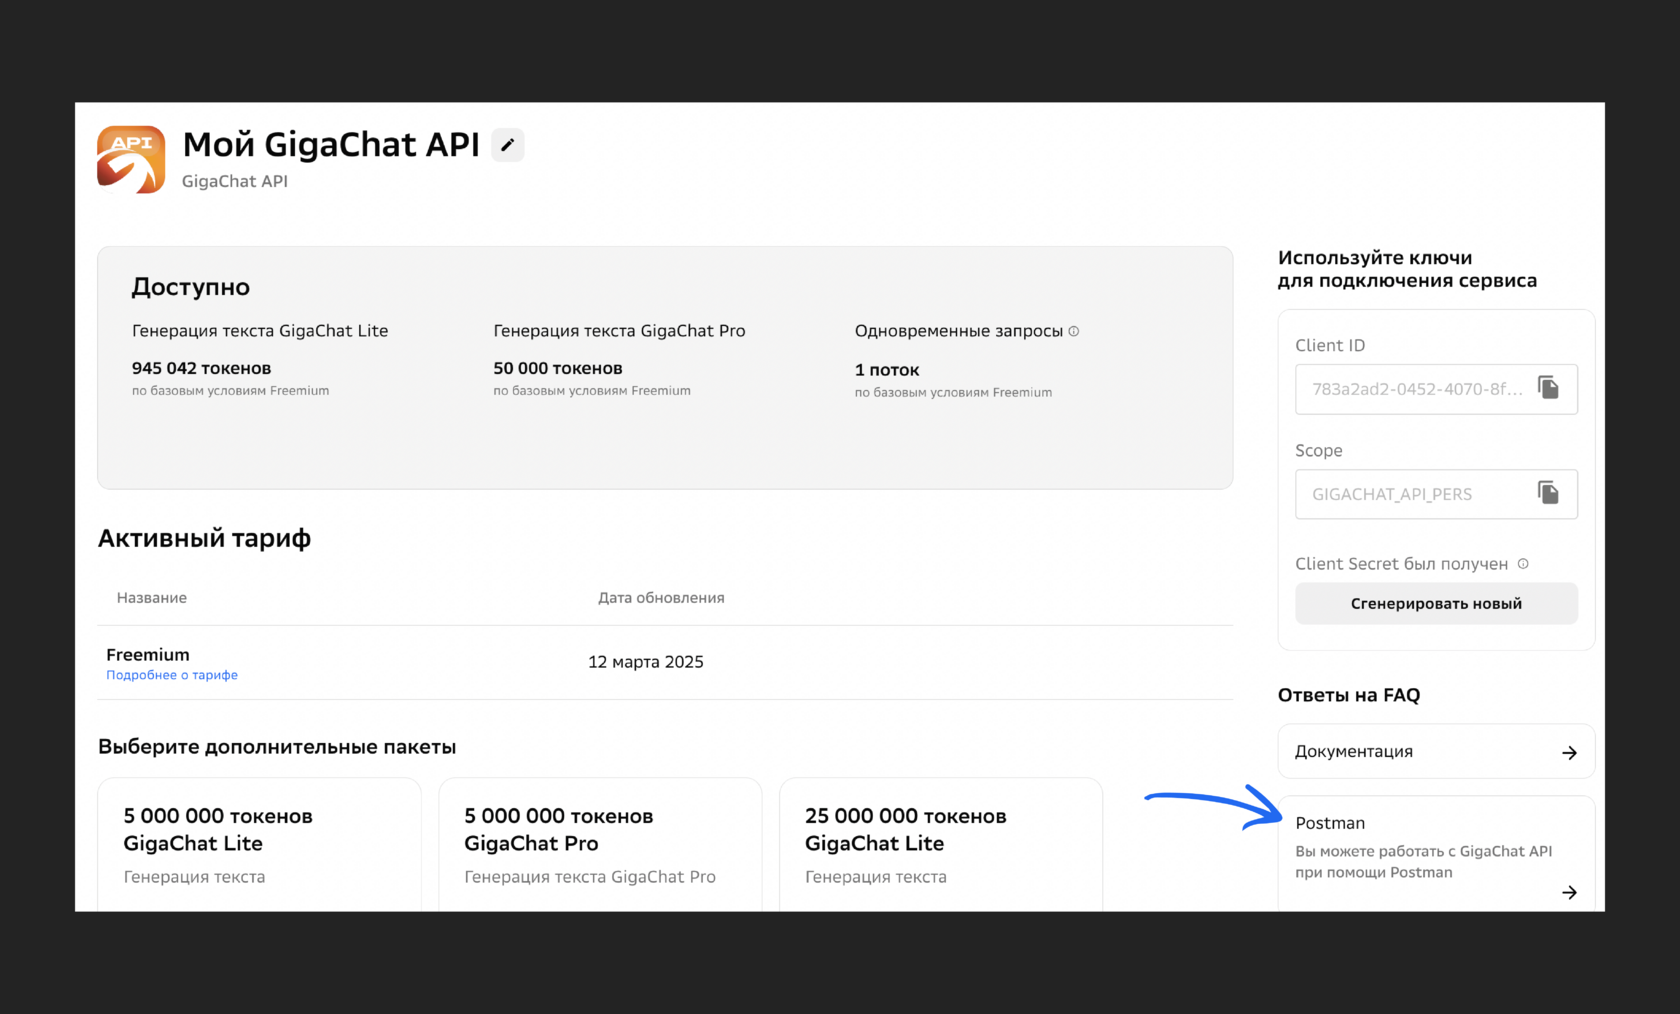
Task: Click info icon beside Client Secret был получен
Action: (x=1523, y=564)
